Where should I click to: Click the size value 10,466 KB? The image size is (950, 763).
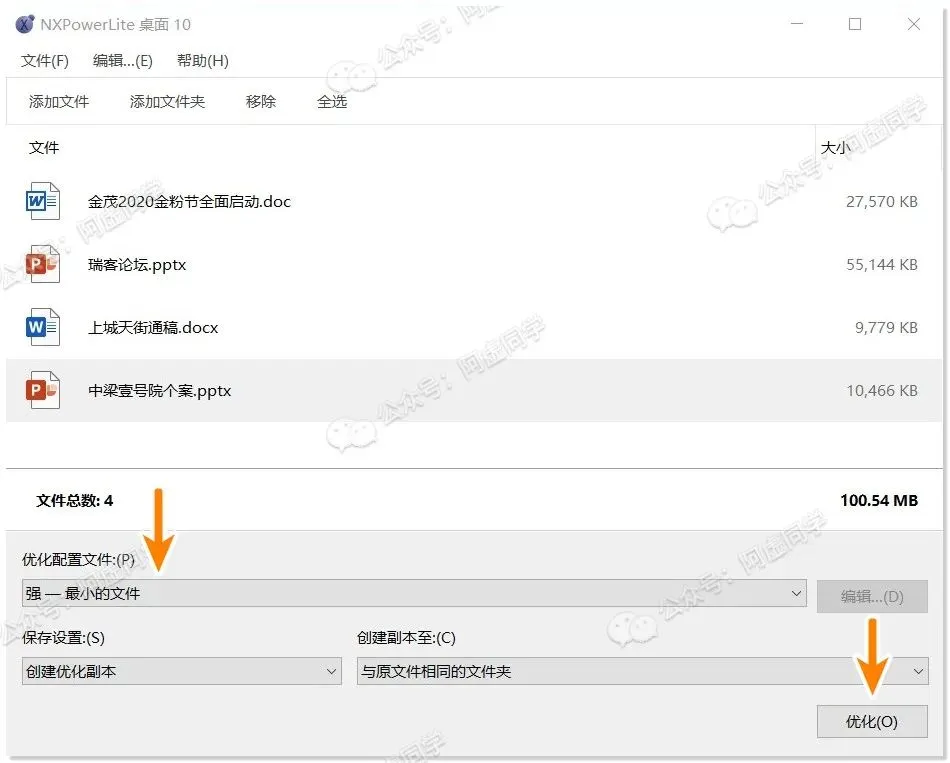(882, 390)
